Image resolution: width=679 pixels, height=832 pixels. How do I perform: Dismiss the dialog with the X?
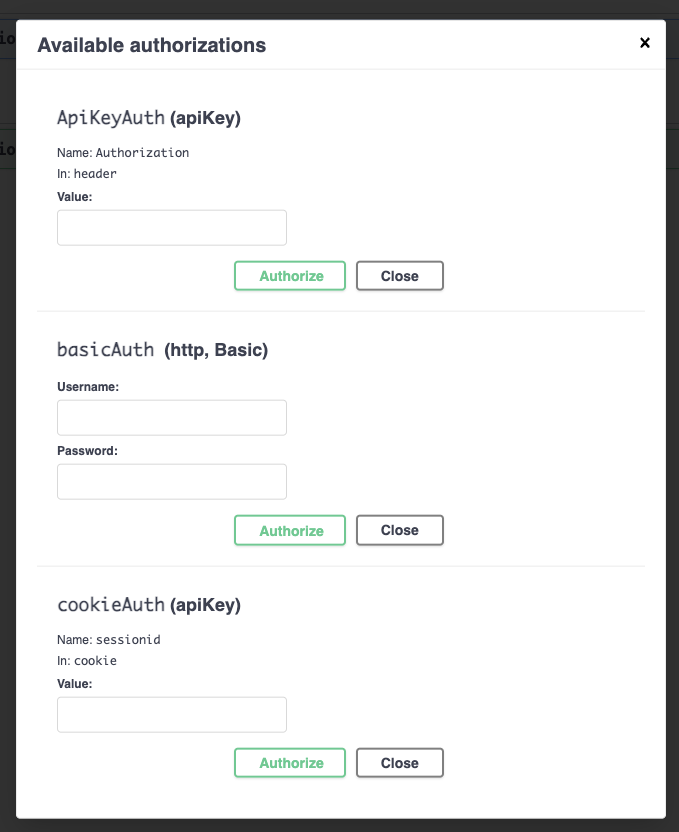pyautogui.click(x=645, y=43)
